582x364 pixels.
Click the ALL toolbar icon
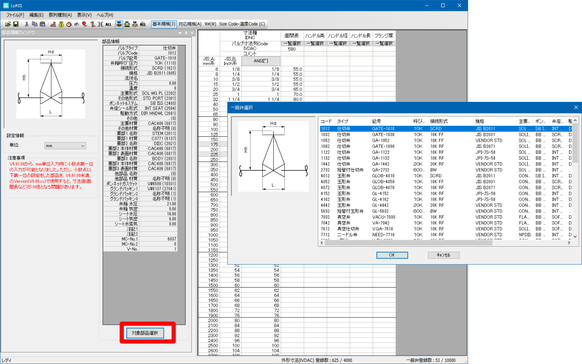(108, 24)
